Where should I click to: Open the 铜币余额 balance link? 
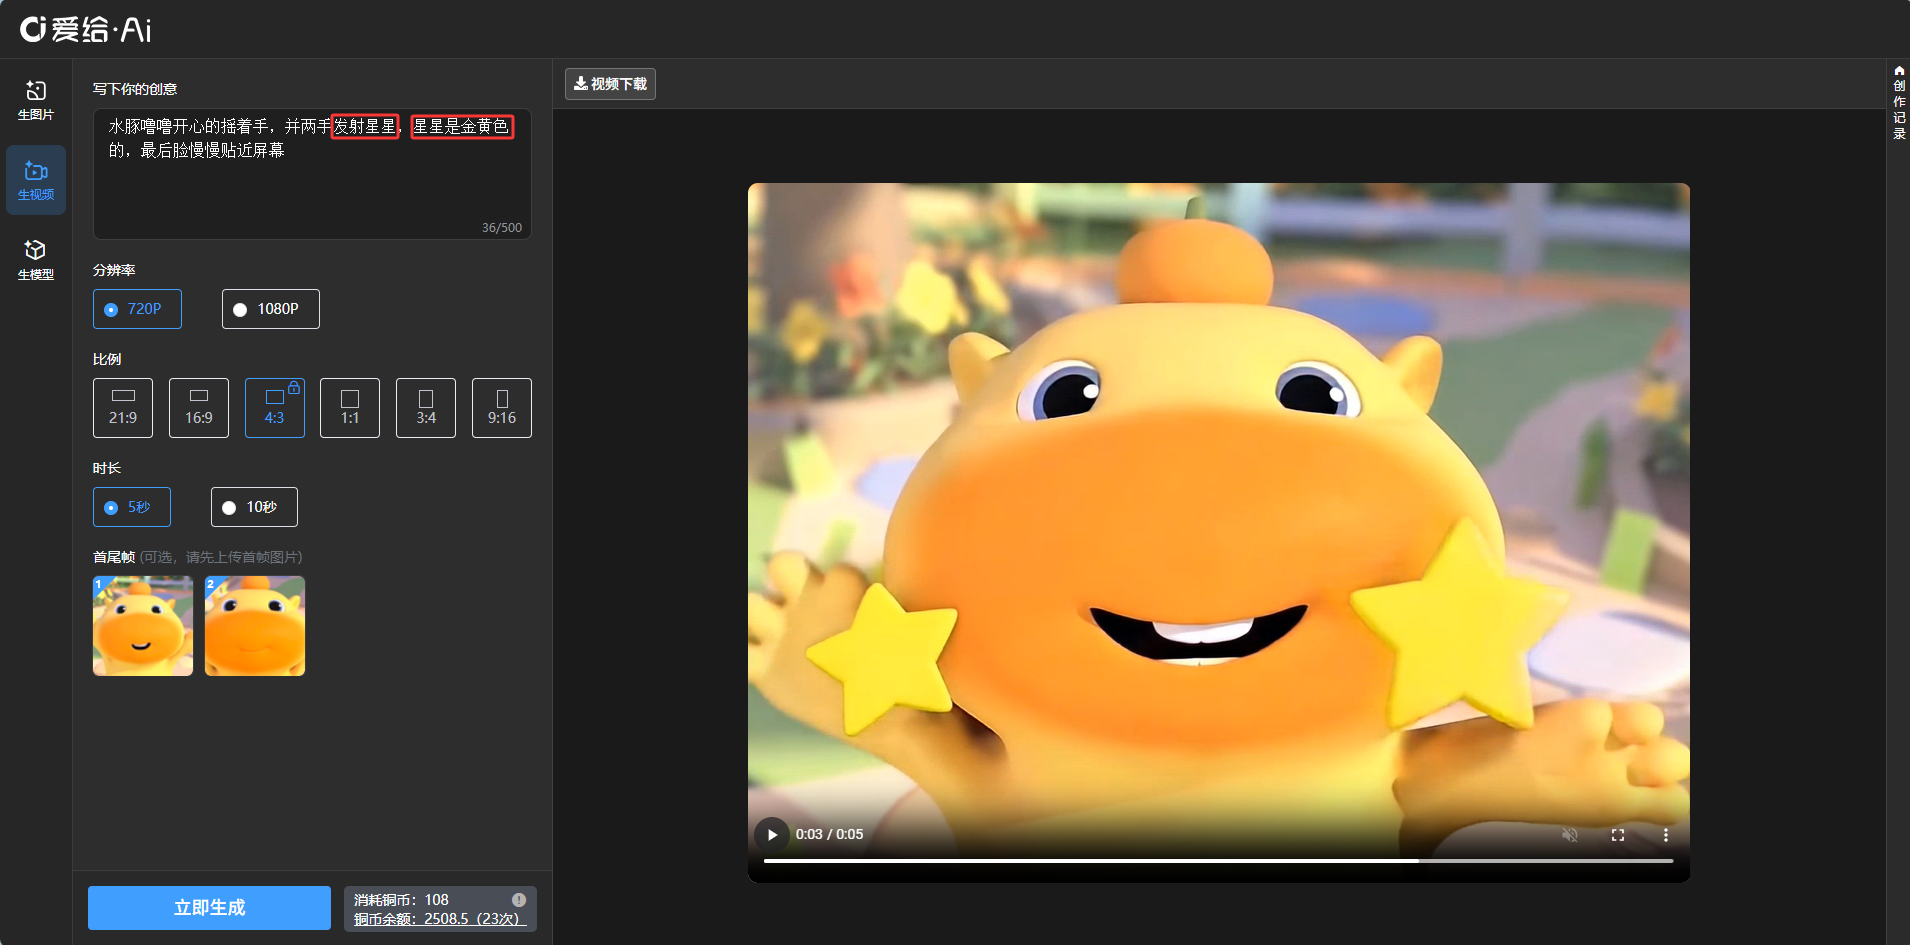tap(440, 919)
